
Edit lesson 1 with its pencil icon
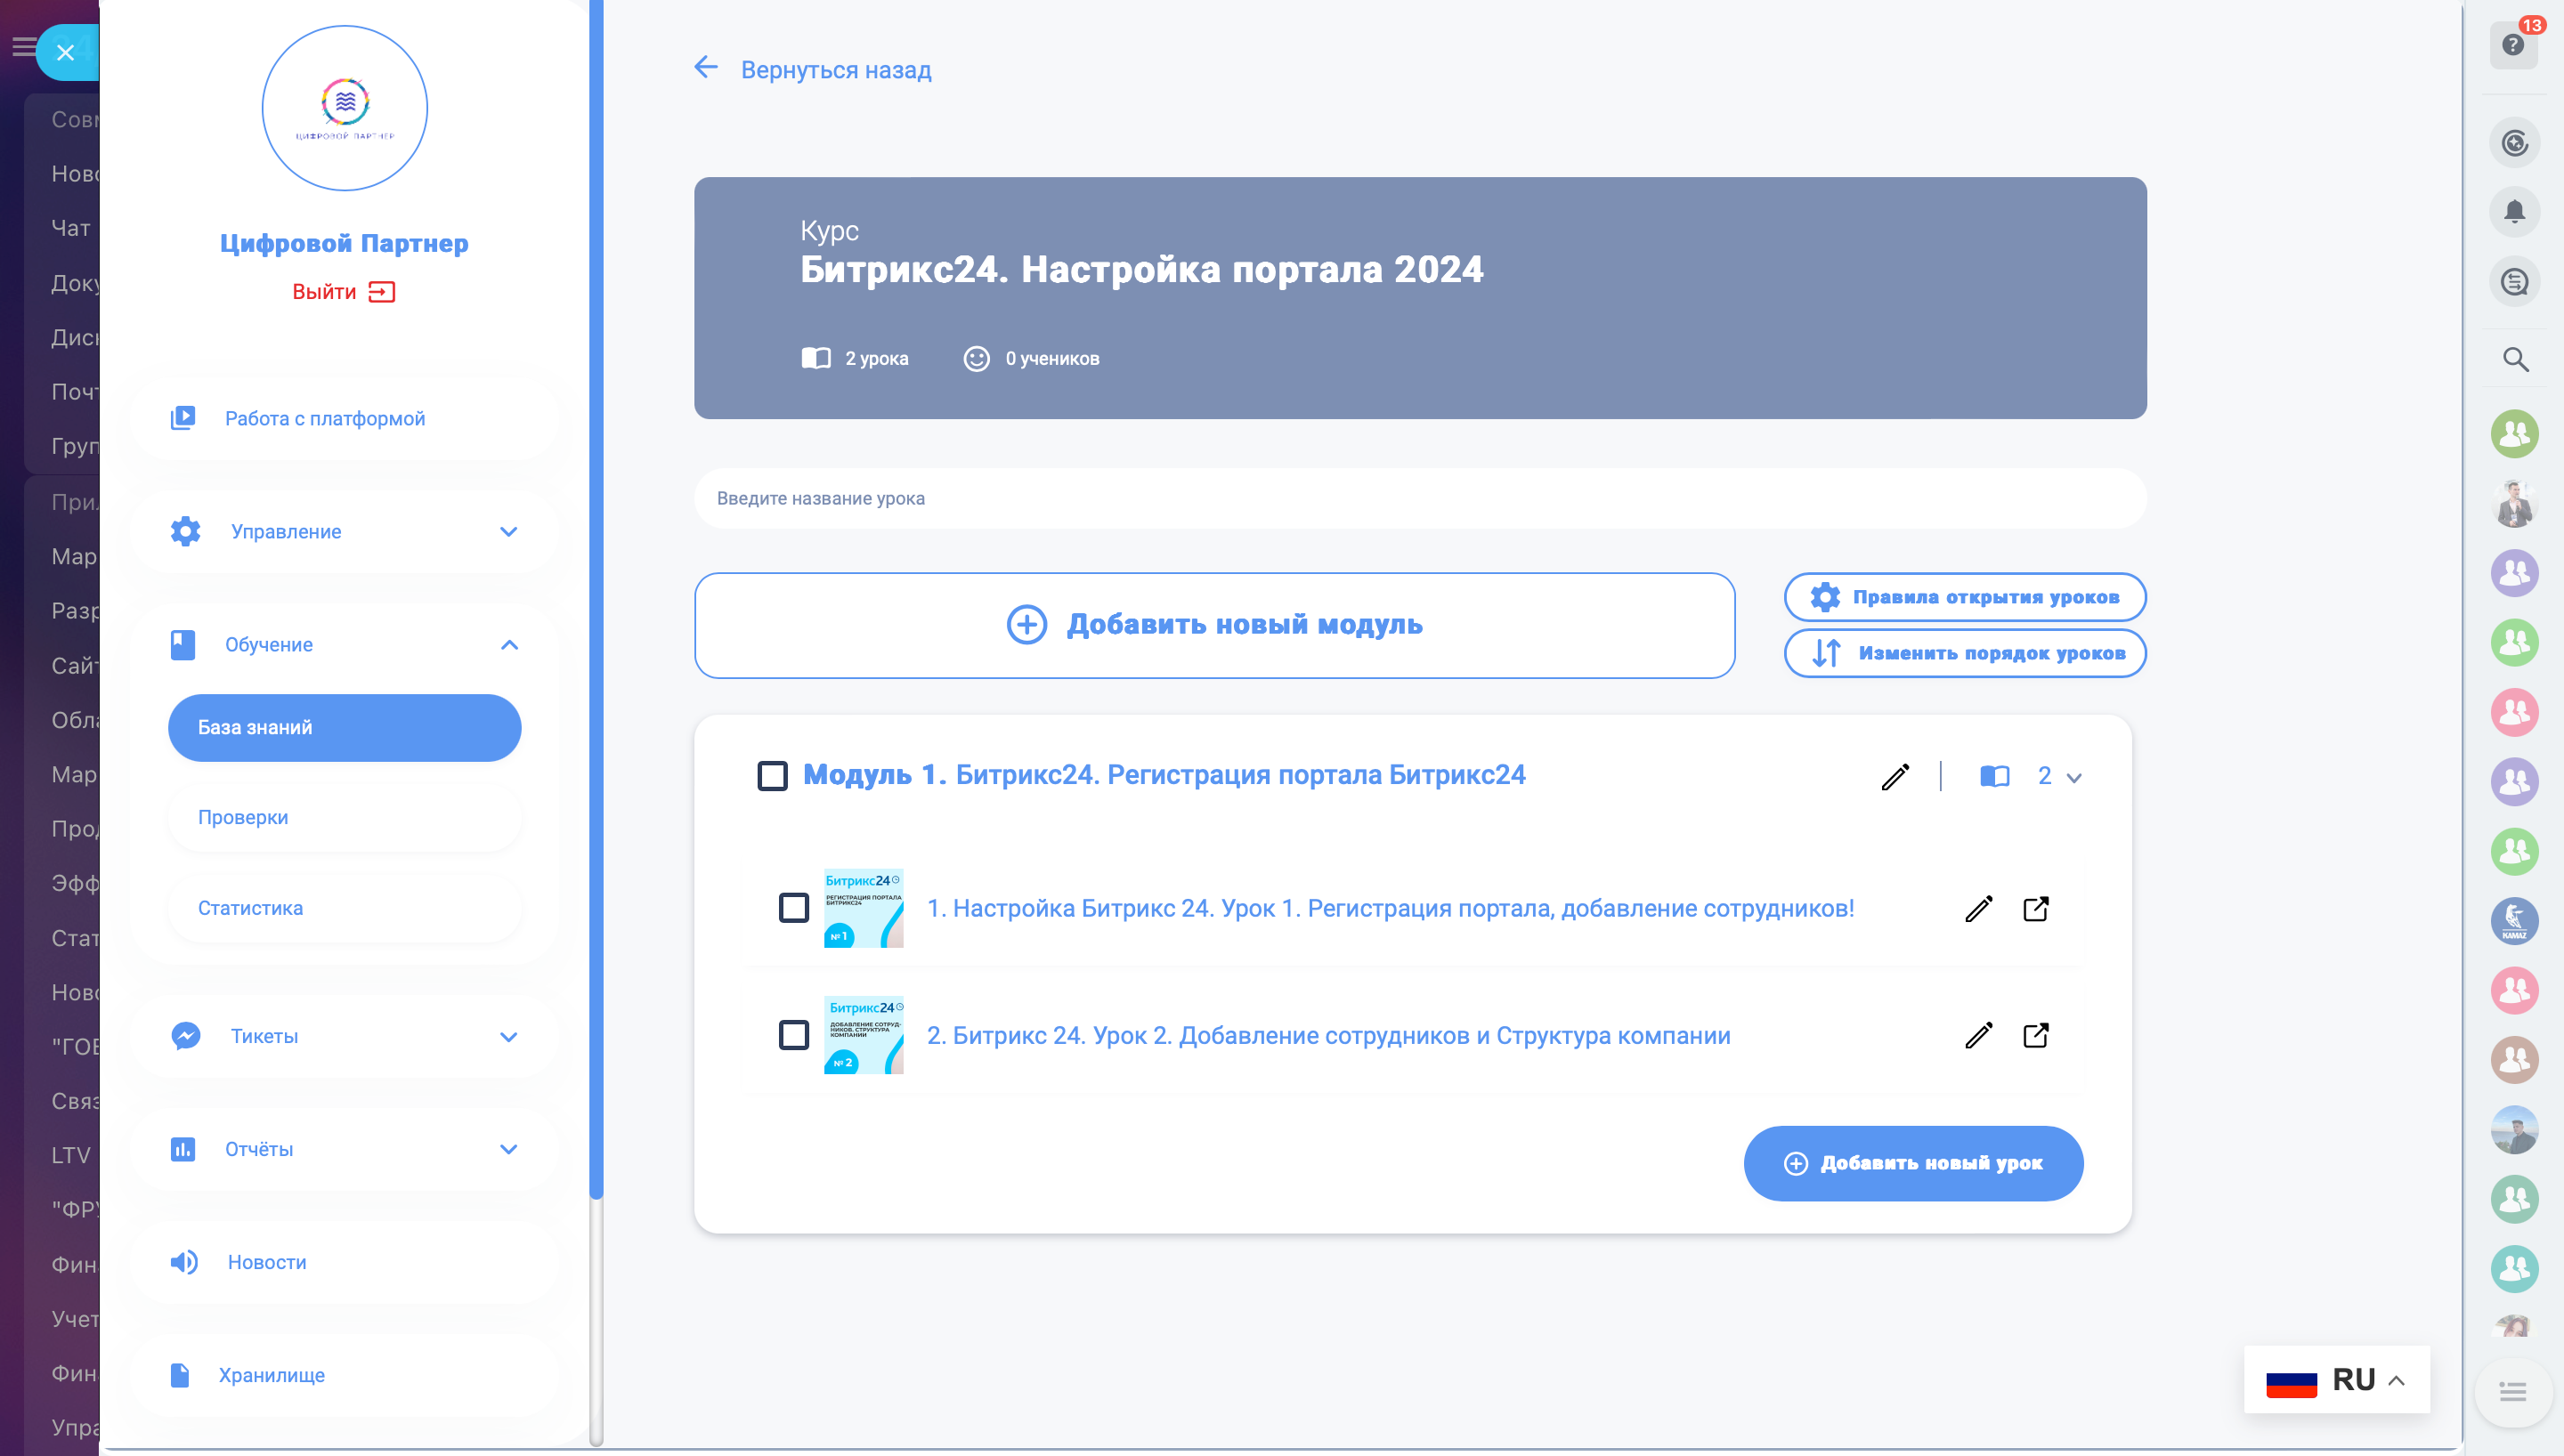pos(1978,908)
